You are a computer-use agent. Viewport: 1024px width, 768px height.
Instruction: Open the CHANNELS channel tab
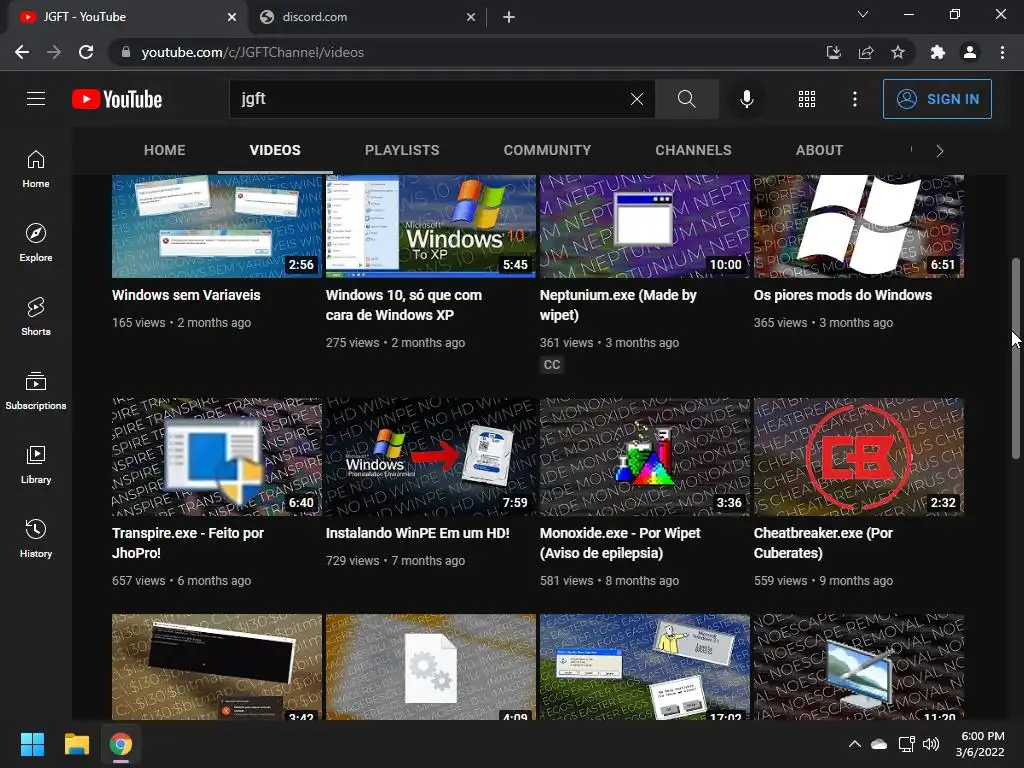[x=694, y=150]
